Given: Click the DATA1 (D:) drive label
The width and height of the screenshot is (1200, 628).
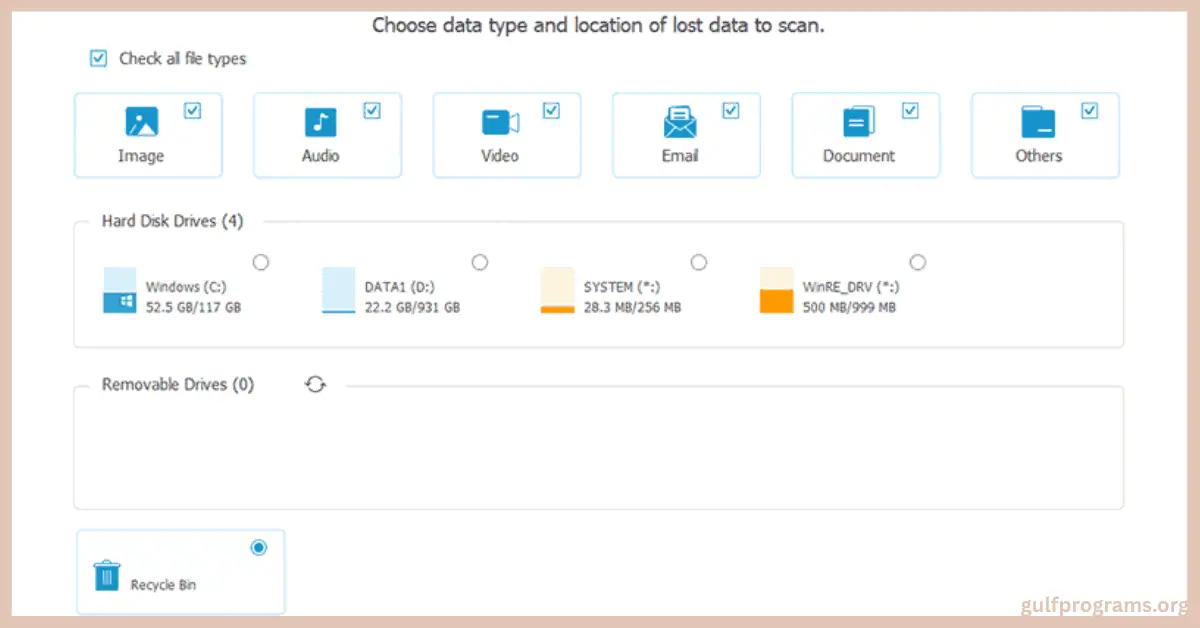Looking at the screenshot, I should pyautogui.click(x=396, y=287).
